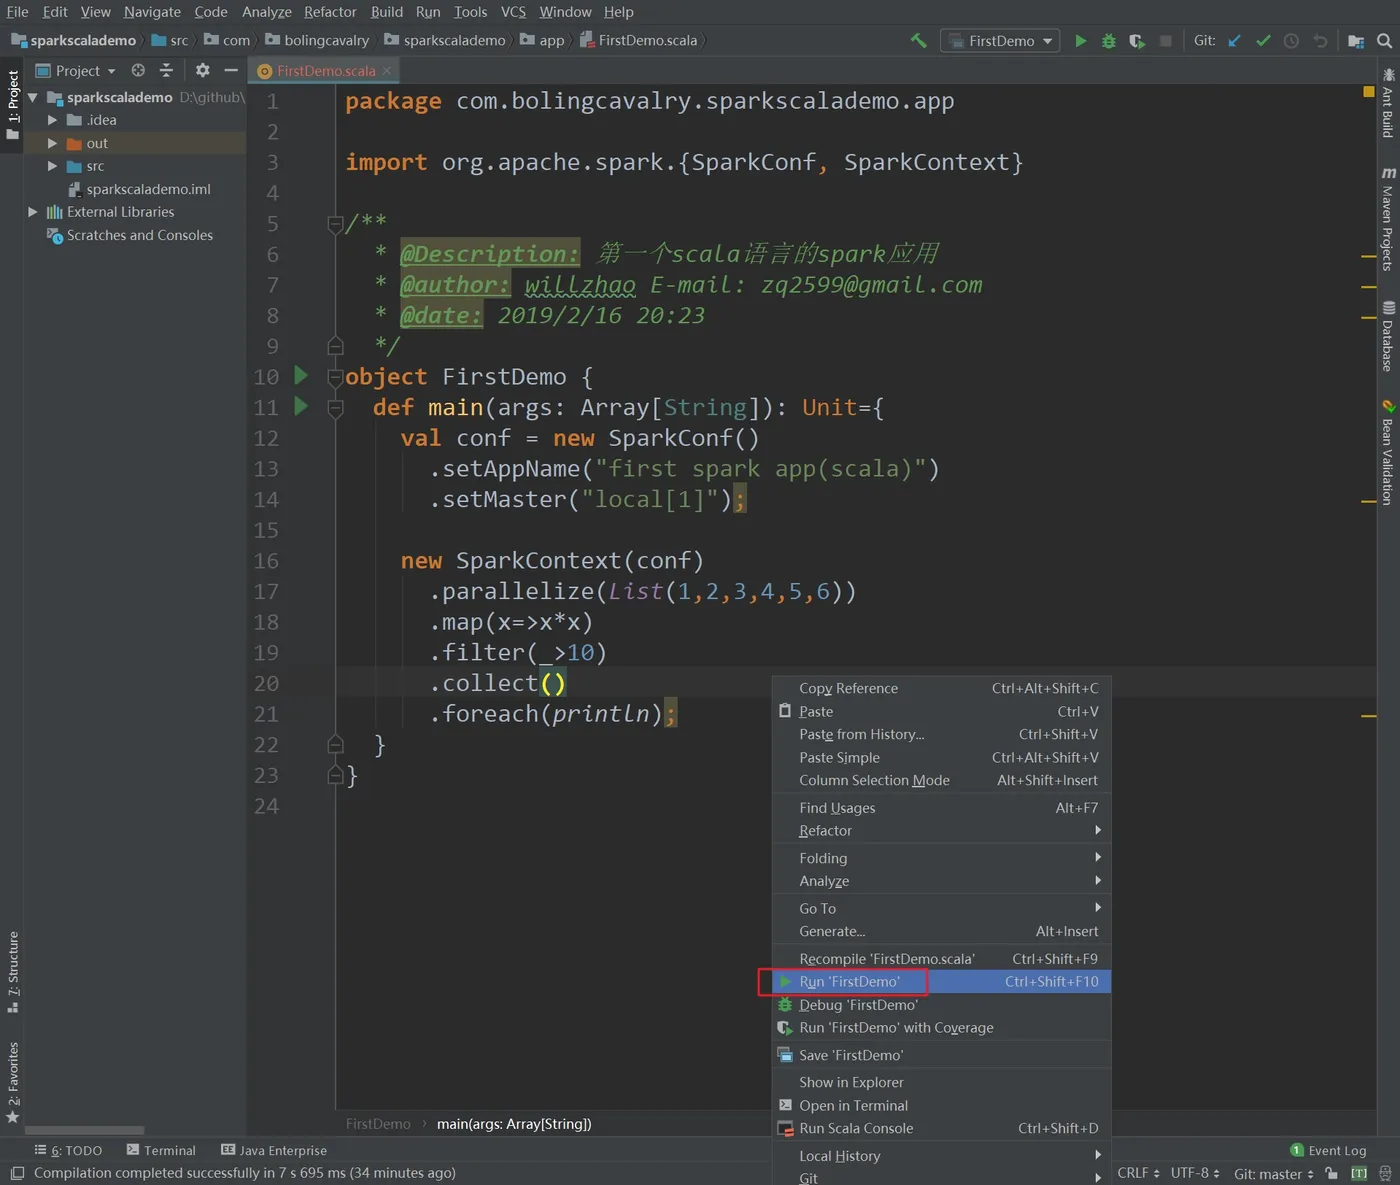Image resolution: width=1400 pixels, height=1185 pixels.
Task: Open Search Everywhere magnifier icon
Action: click(1384, 41)
